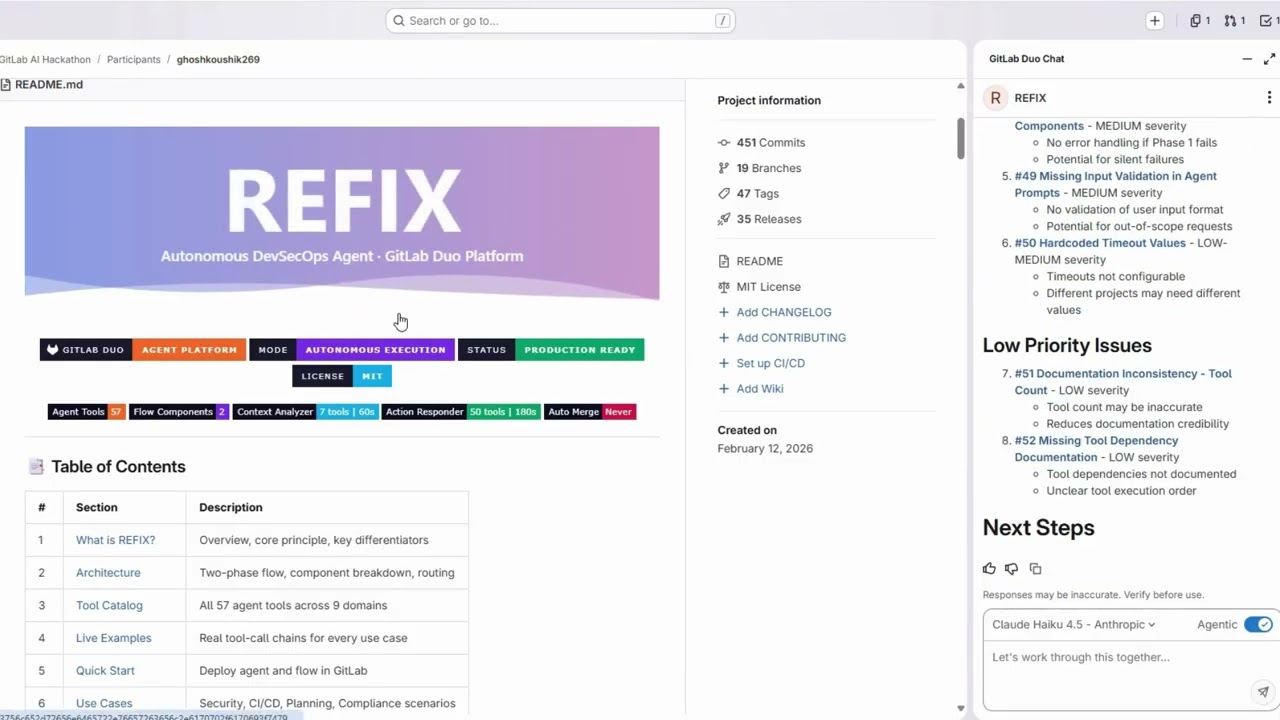Go to GitLab AI Hackathon breadcrumb
This screenshot has height=720, width=1280.
tap(44, 60)
